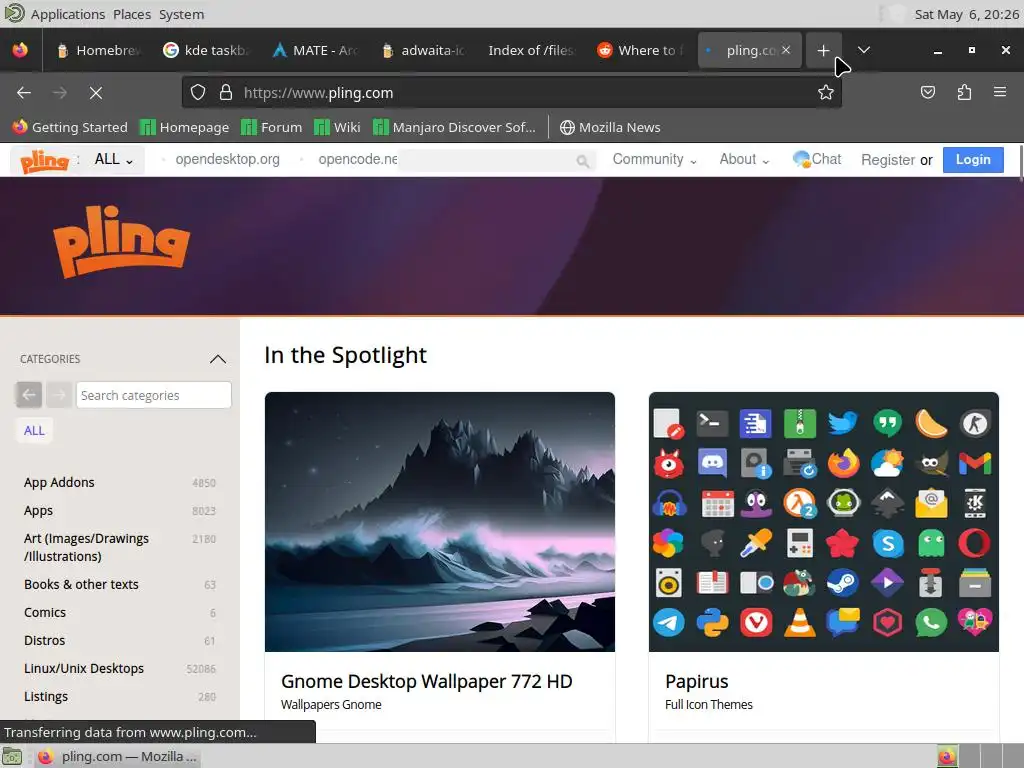Viewport: 1024px width, 768px height.
Task: Open the System menu
Action: click(x=182, y=14)
